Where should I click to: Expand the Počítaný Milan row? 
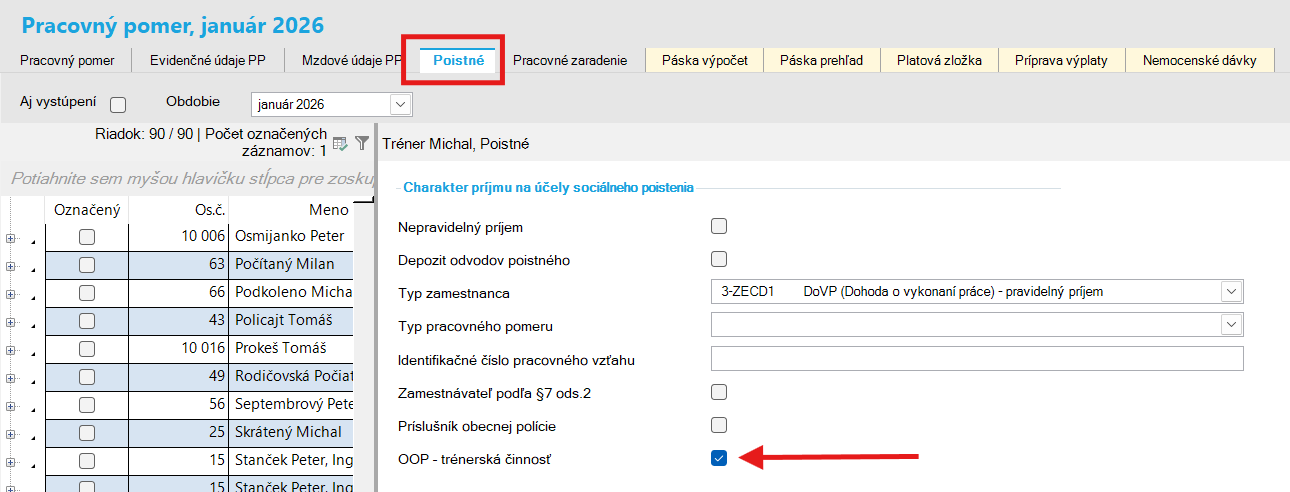pos(12,265)
